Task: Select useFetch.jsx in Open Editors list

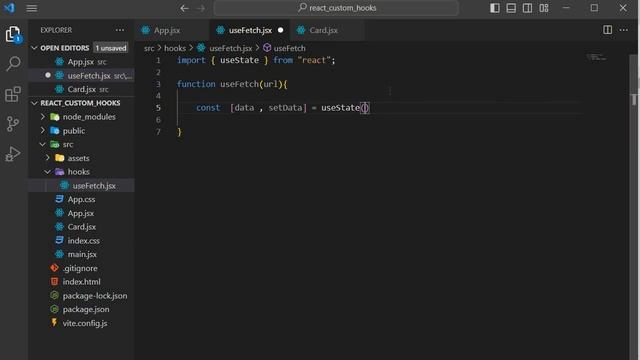Action: (81, 76)
